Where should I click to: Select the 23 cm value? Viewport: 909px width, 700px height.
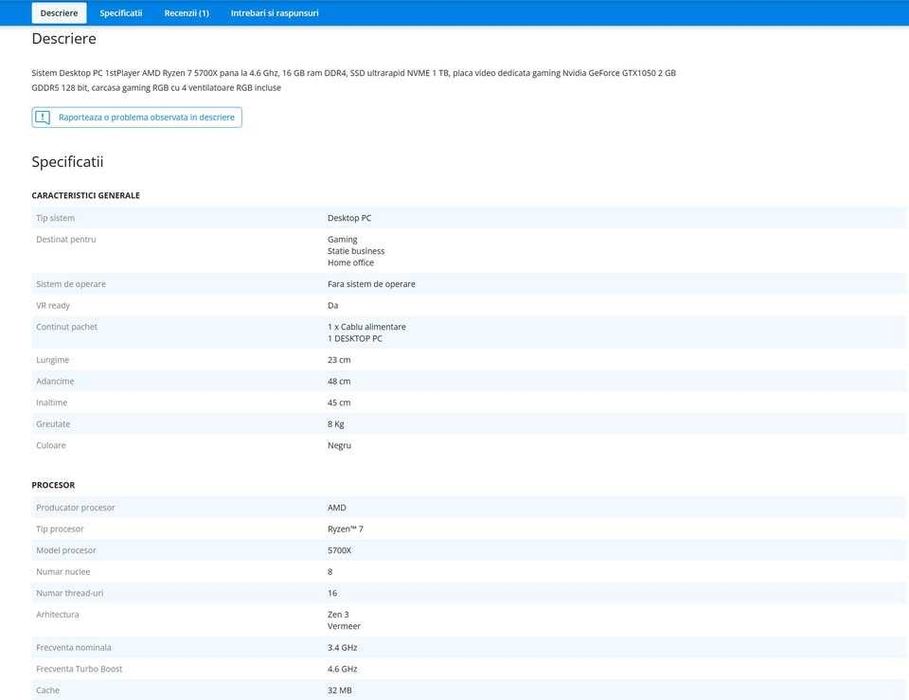(339, 360)
